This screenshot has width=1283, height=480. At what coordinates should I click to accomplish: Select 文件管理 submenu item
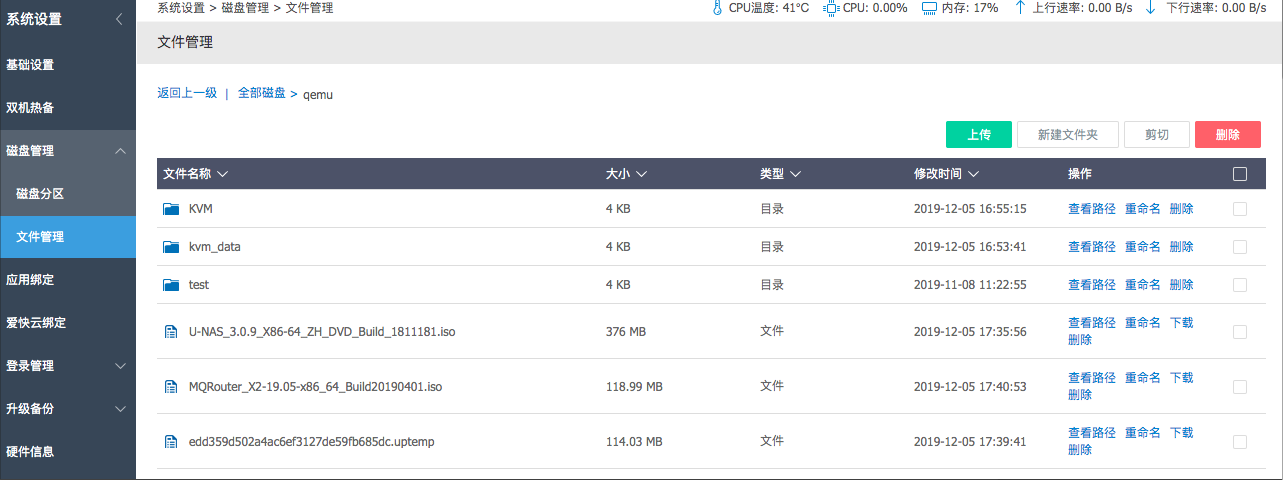click(x=68, y=237)
